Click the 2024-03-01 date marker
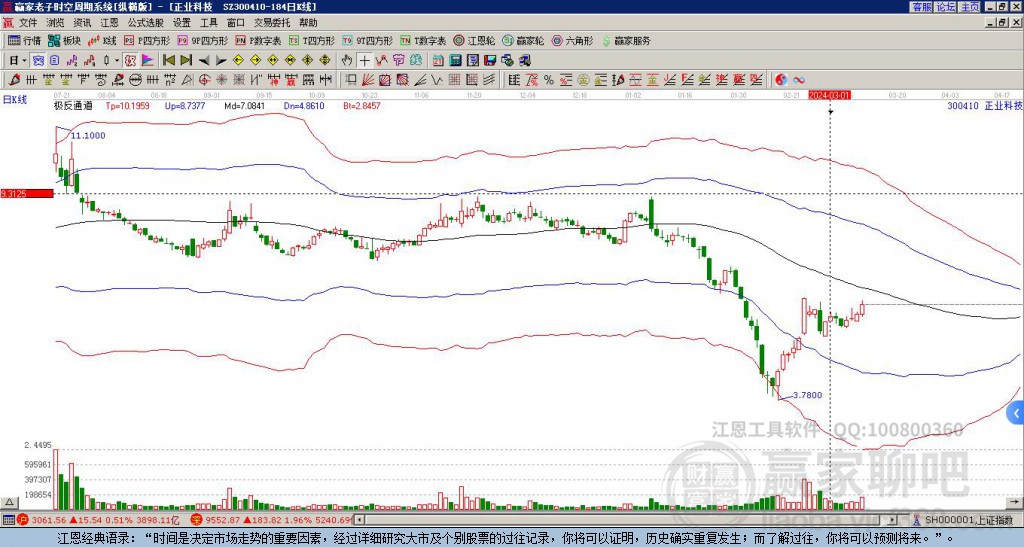This screenshot has height=548, width=1024. coord(830,95)
